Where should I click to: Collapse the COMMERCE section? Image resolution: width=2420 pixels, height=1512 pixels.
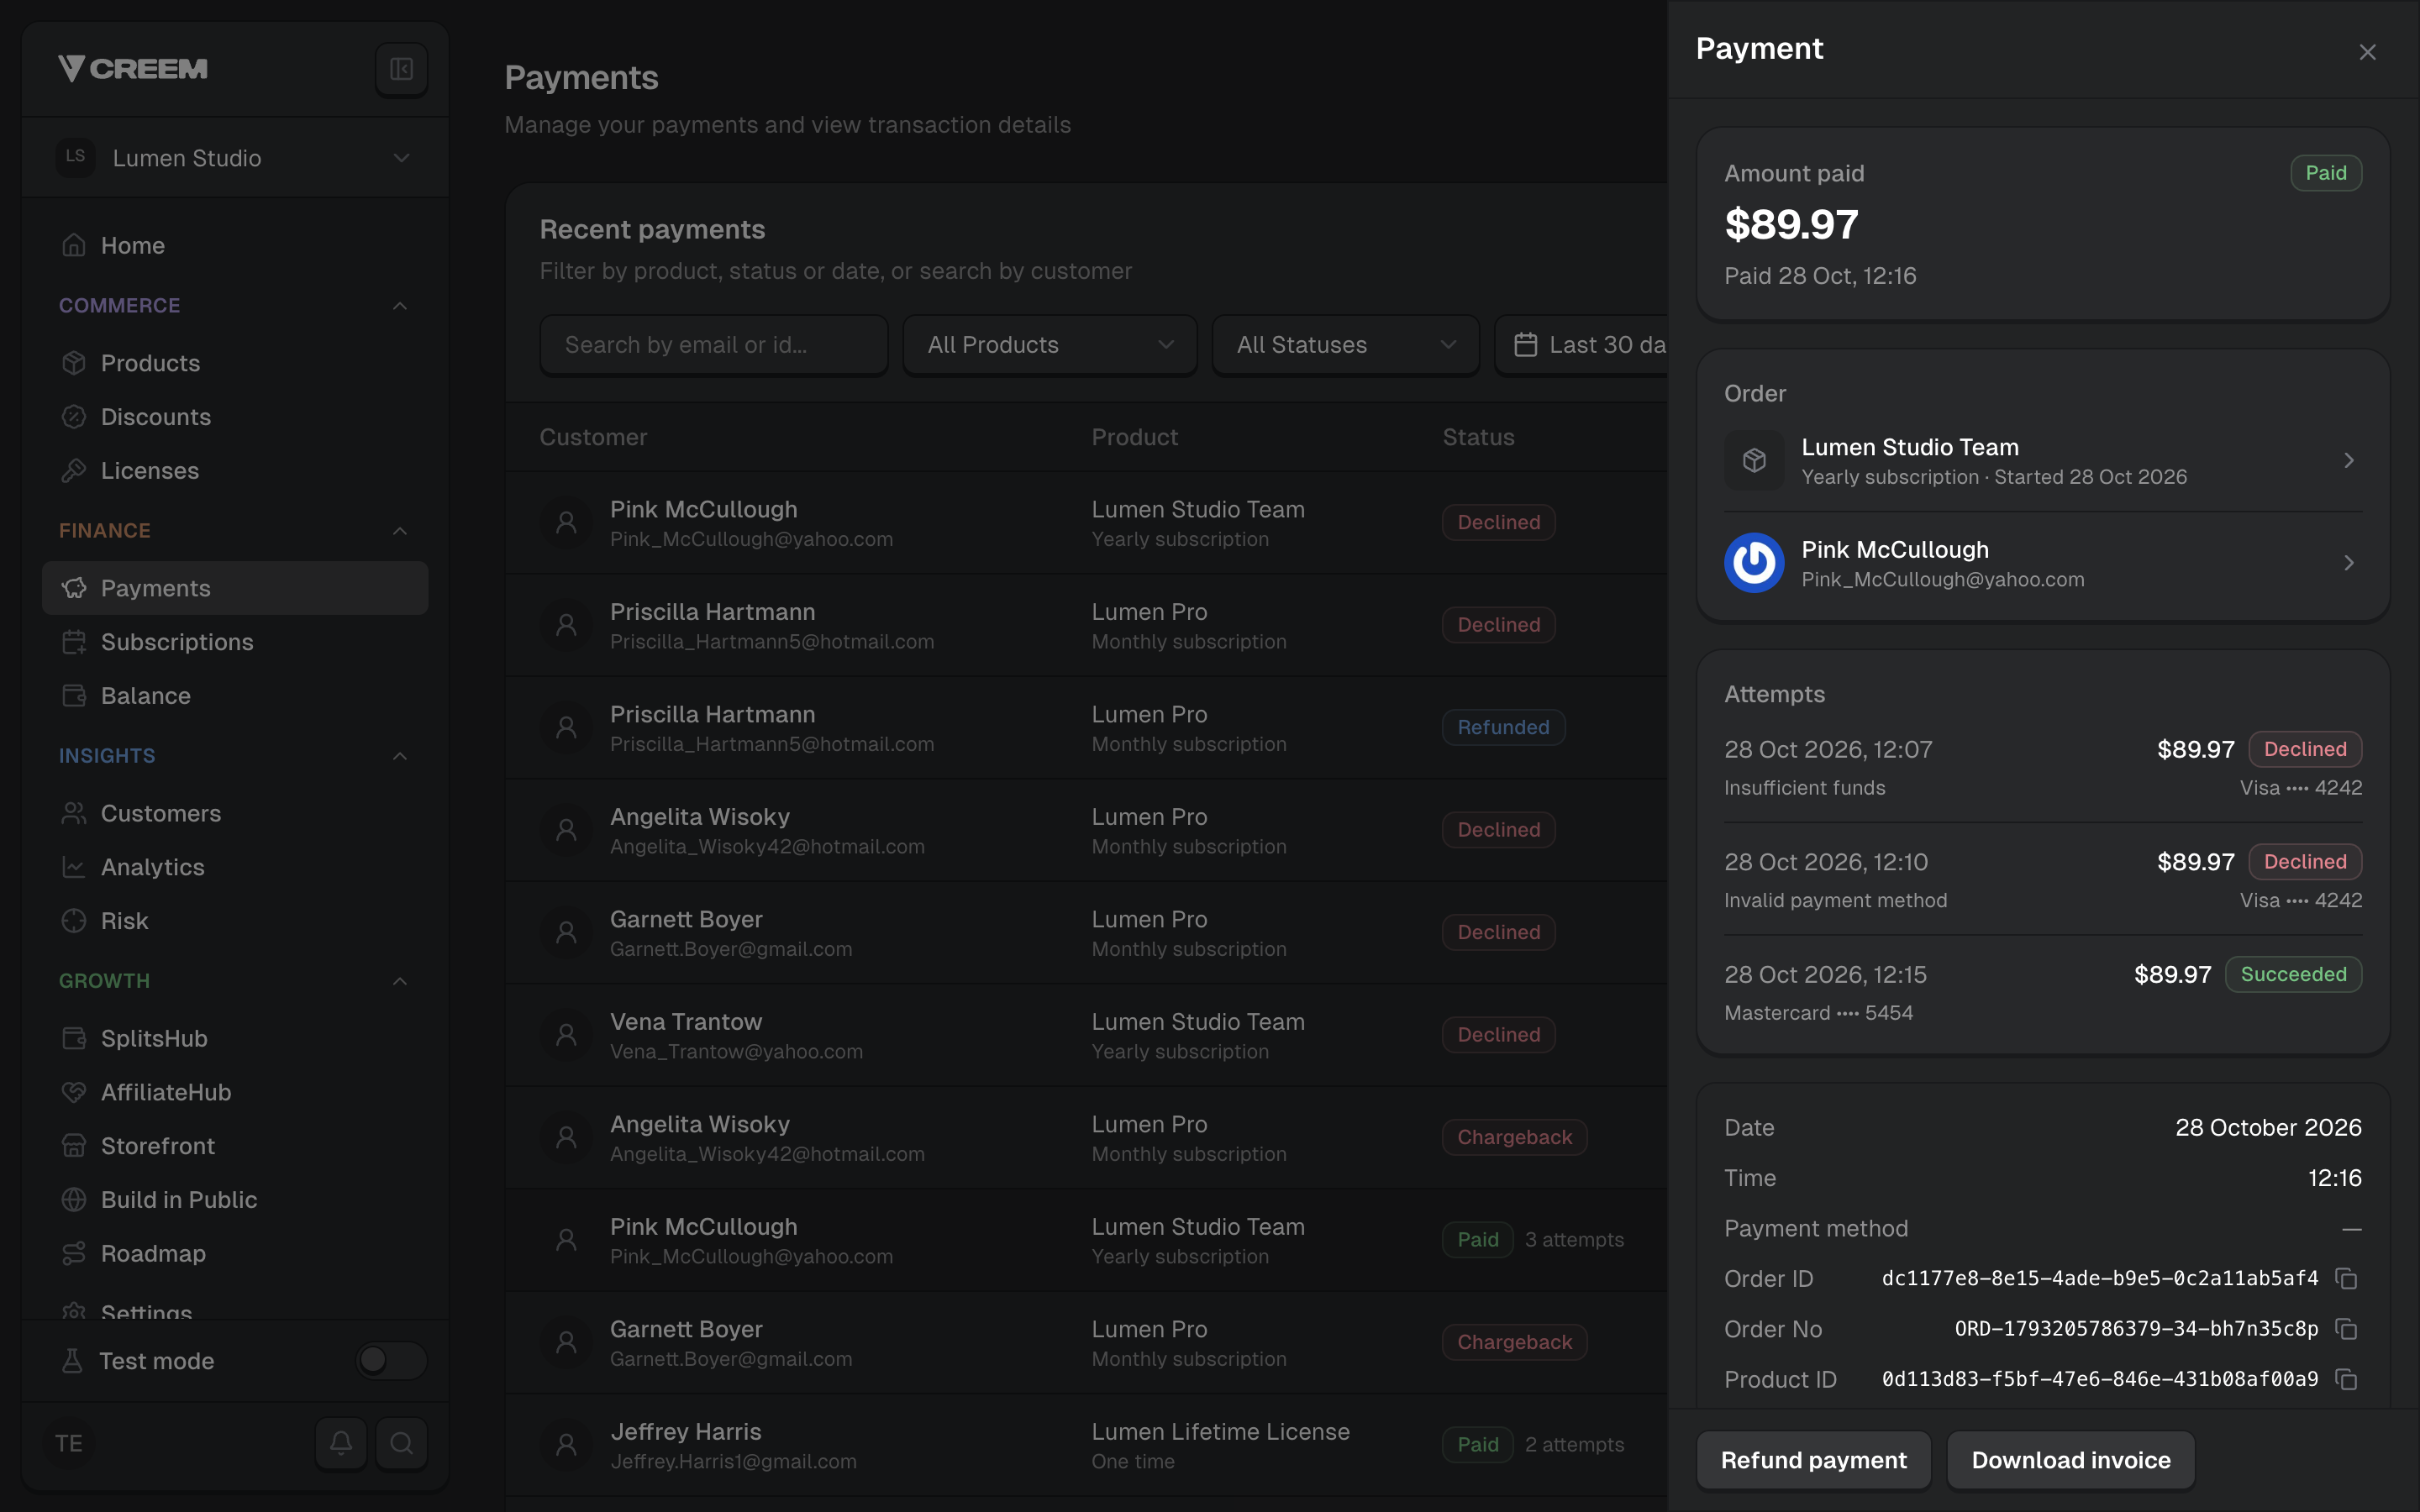point(400,306)
